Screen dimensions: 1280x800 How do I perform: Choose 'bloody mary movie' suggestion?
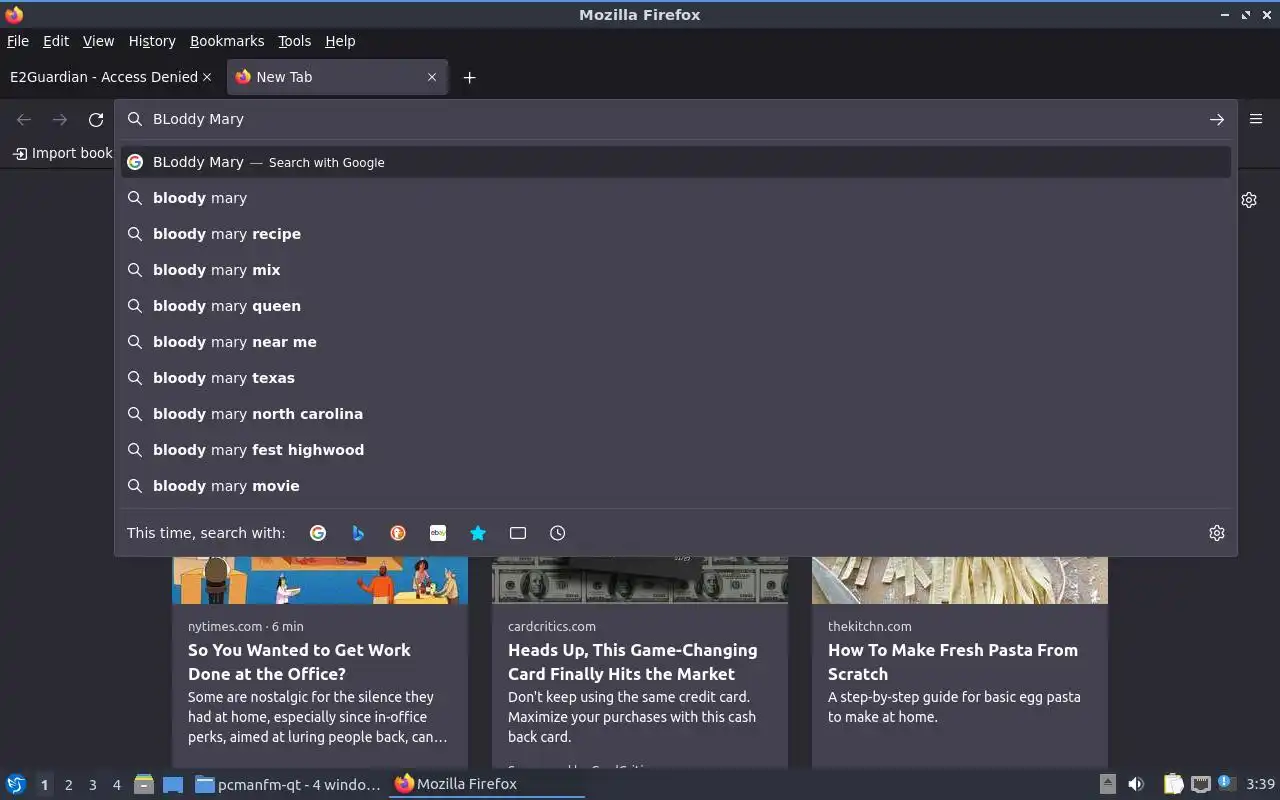(676, 486)
